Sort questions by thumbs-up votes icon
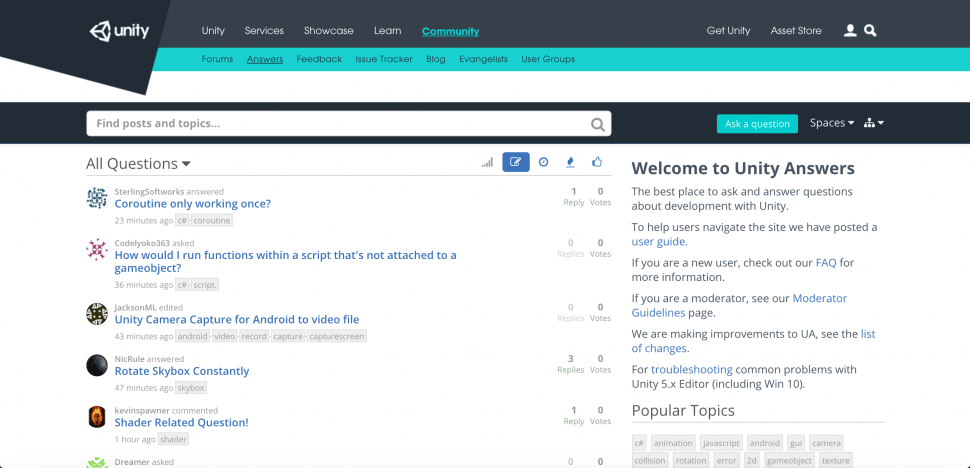Image resolution: width=970 pixels, height=468 pixels. pyautogui.click(x=596, y=162)
